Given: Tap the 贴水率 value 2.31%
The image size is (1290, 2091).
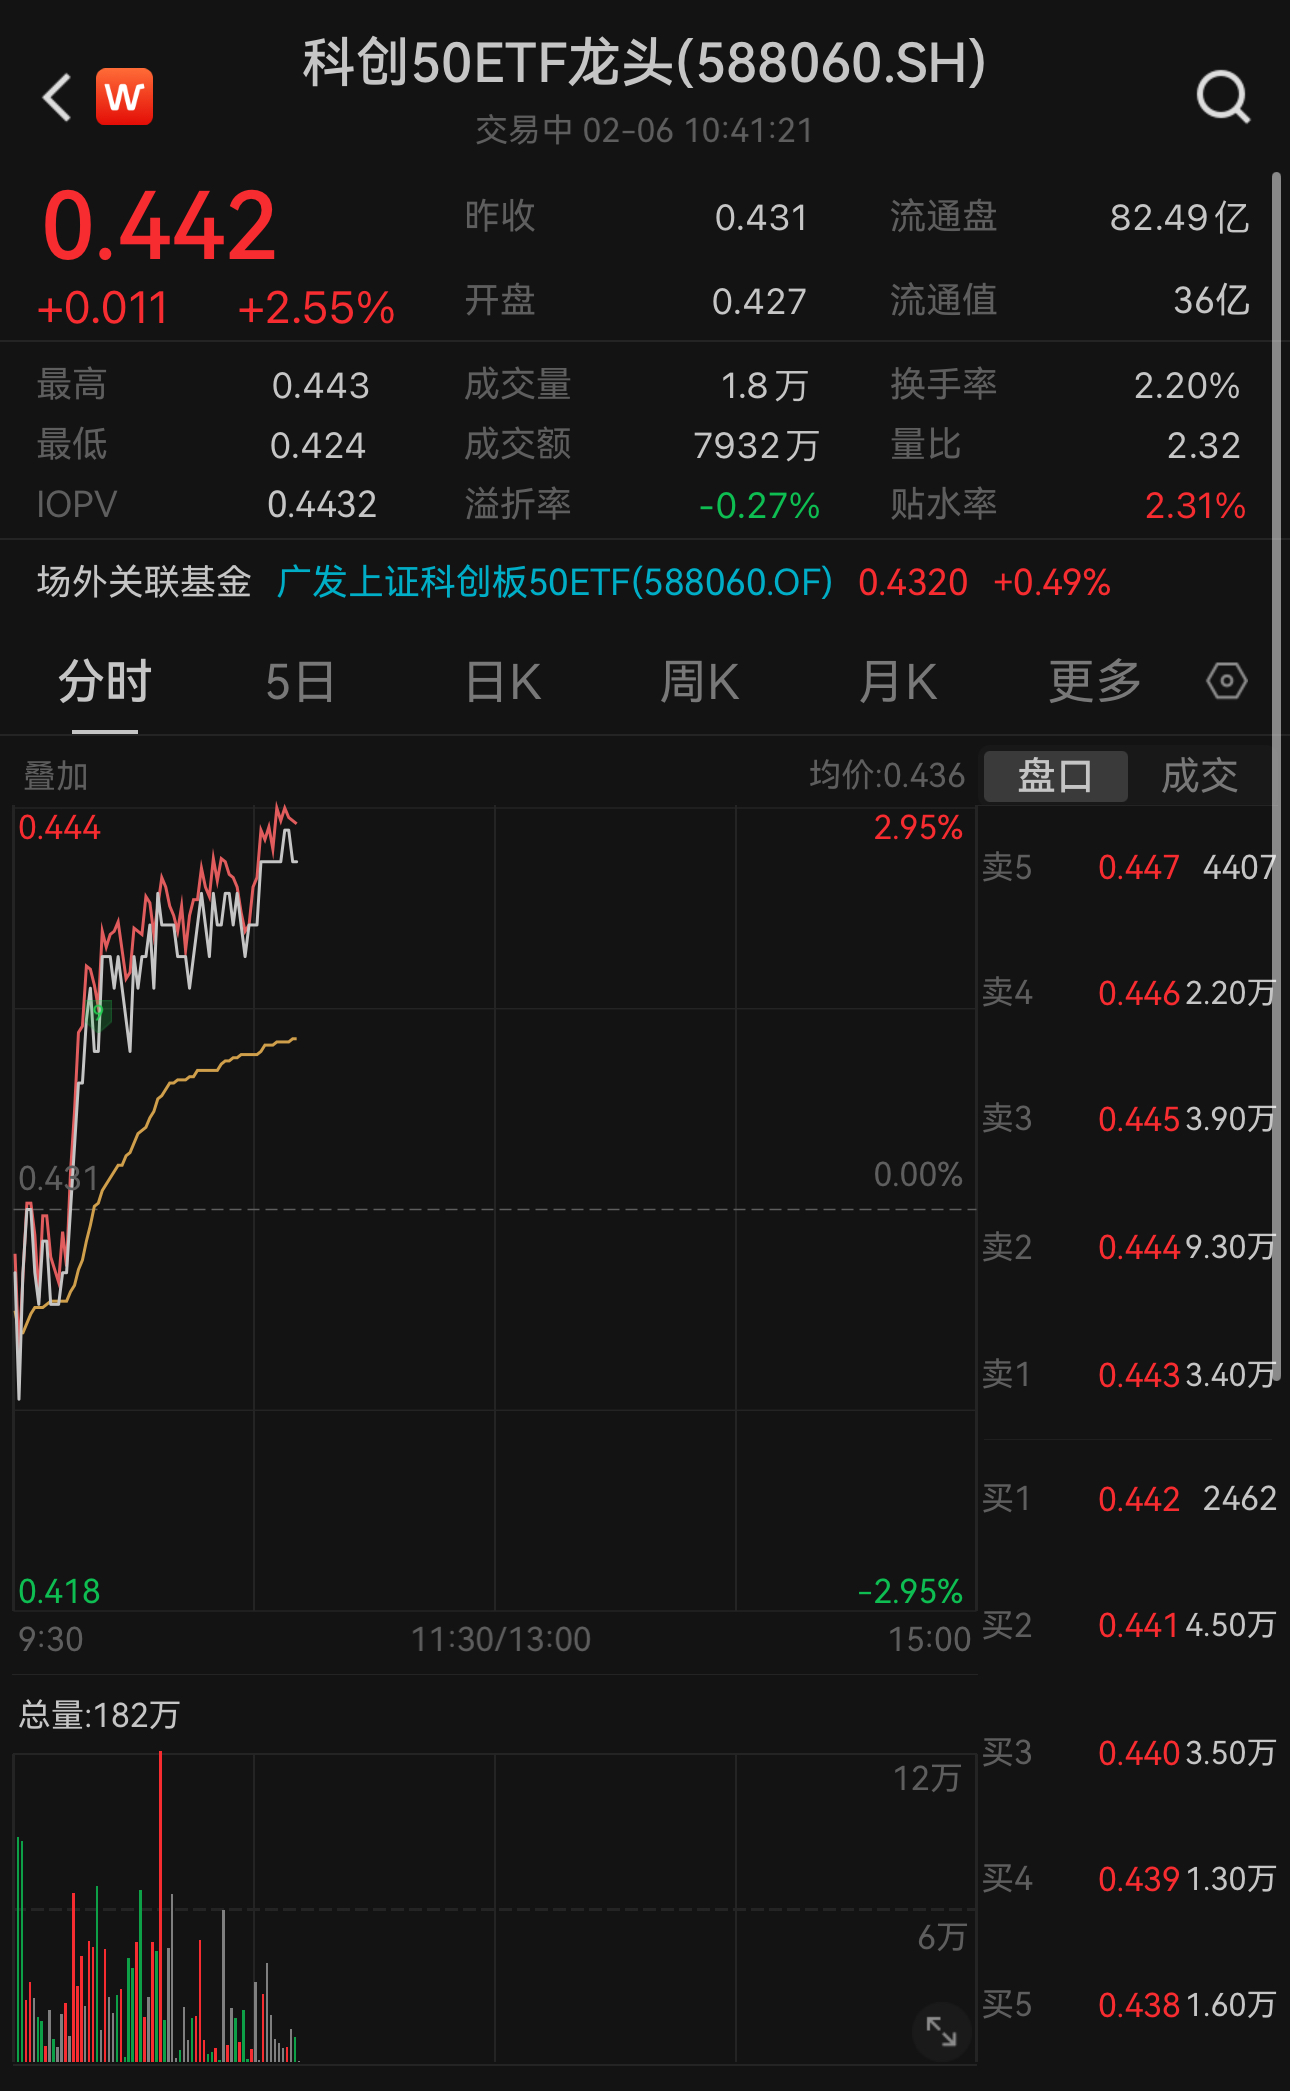Looking at the screenshot, I should pyautogui.click(x=1195, y=506).
